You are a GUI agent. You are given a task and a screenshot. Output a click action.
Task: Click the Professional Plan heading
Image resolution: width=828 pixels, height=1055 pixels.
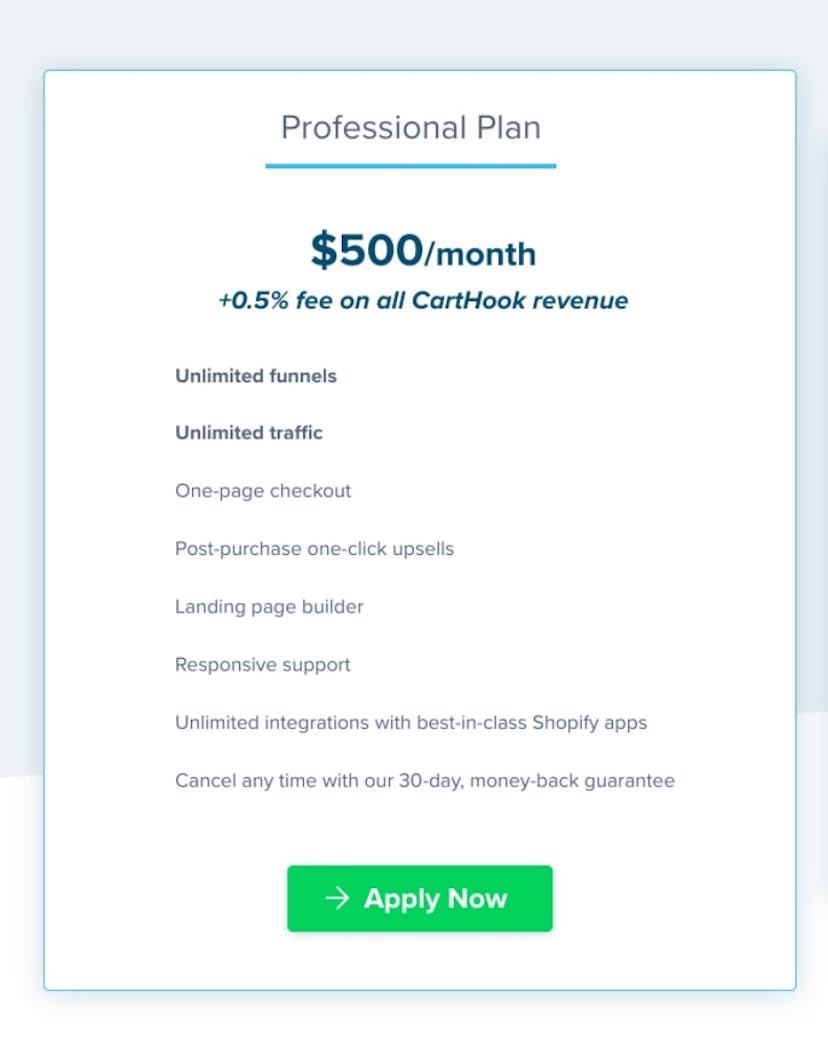click(411, 127)
